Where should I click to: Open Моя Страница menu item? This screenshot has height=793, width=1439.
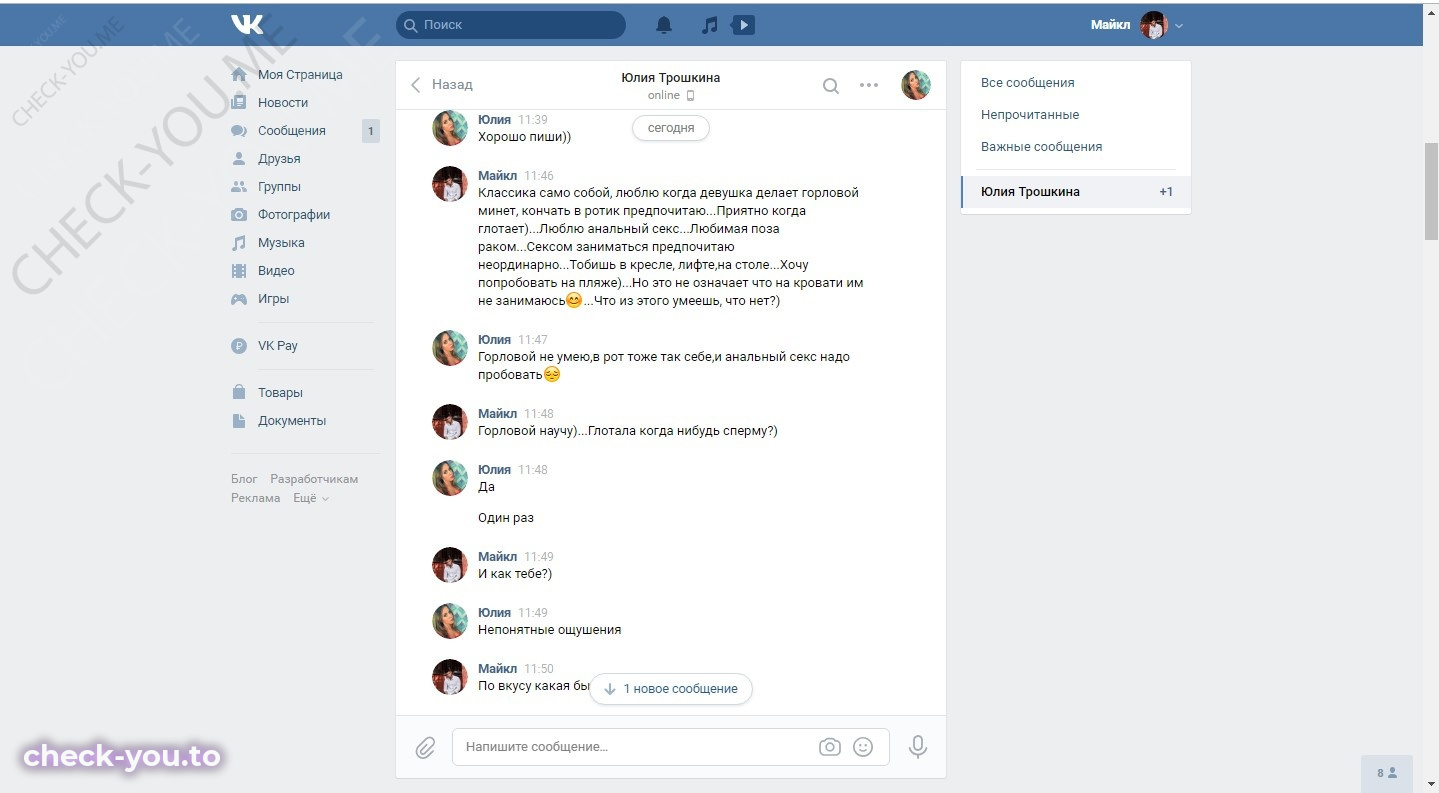(x=300, y=75)
